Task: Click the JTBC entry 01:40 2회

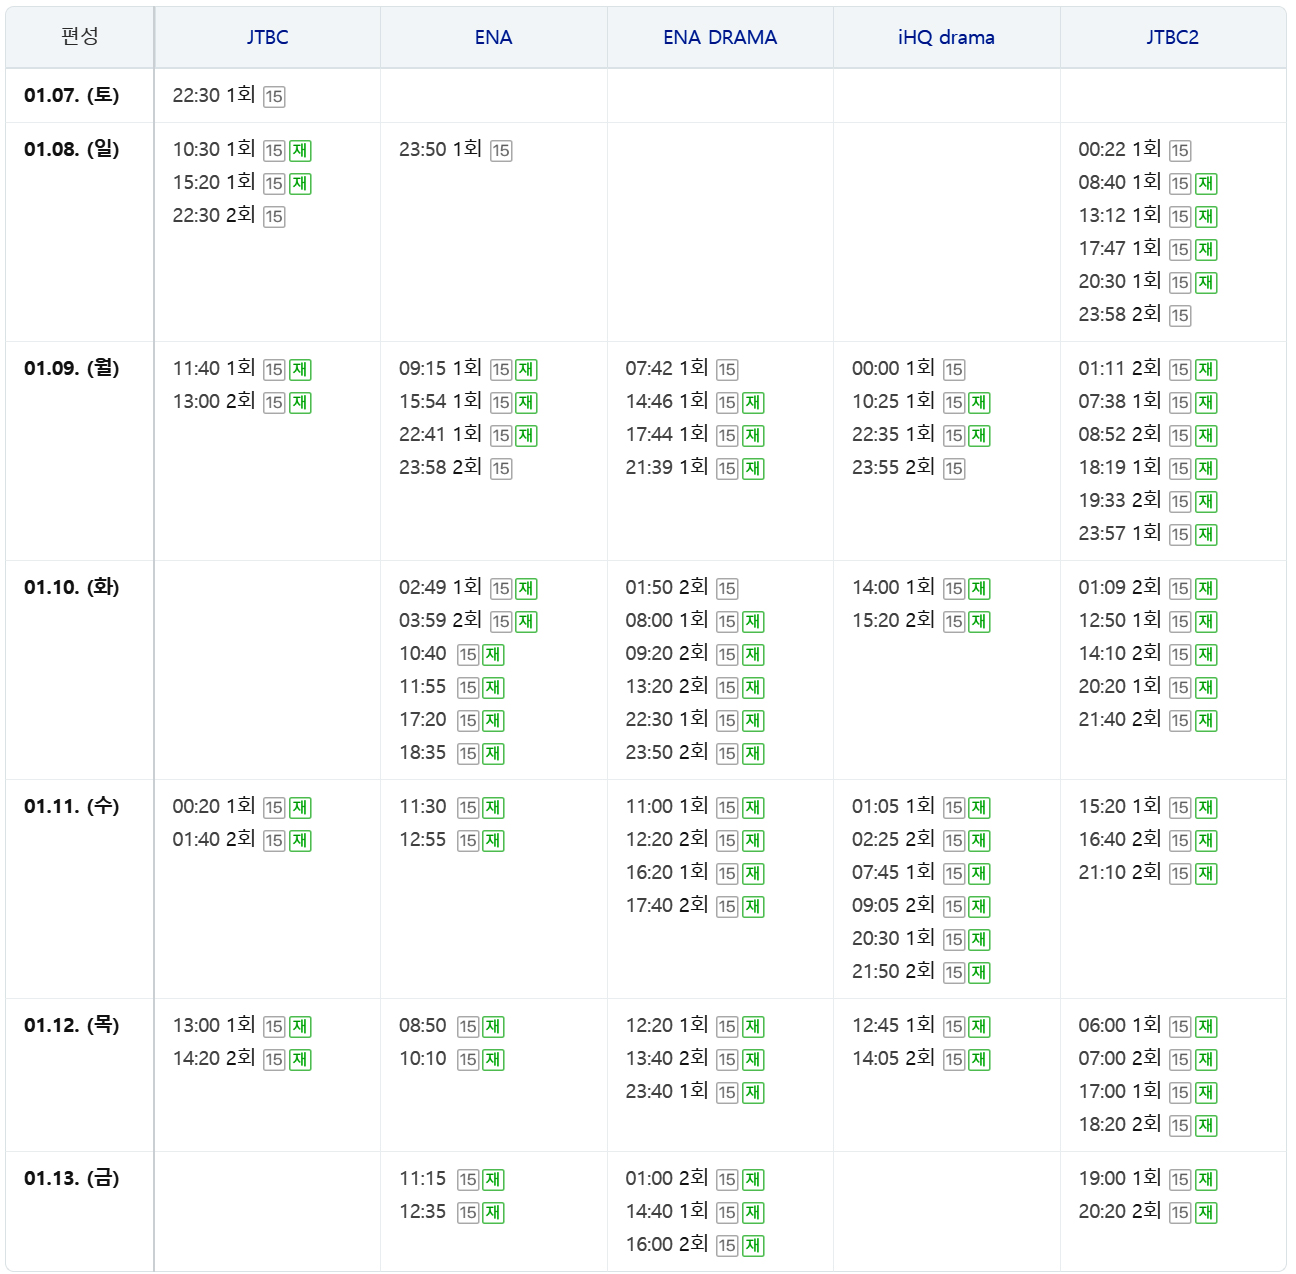Action: 214,839
